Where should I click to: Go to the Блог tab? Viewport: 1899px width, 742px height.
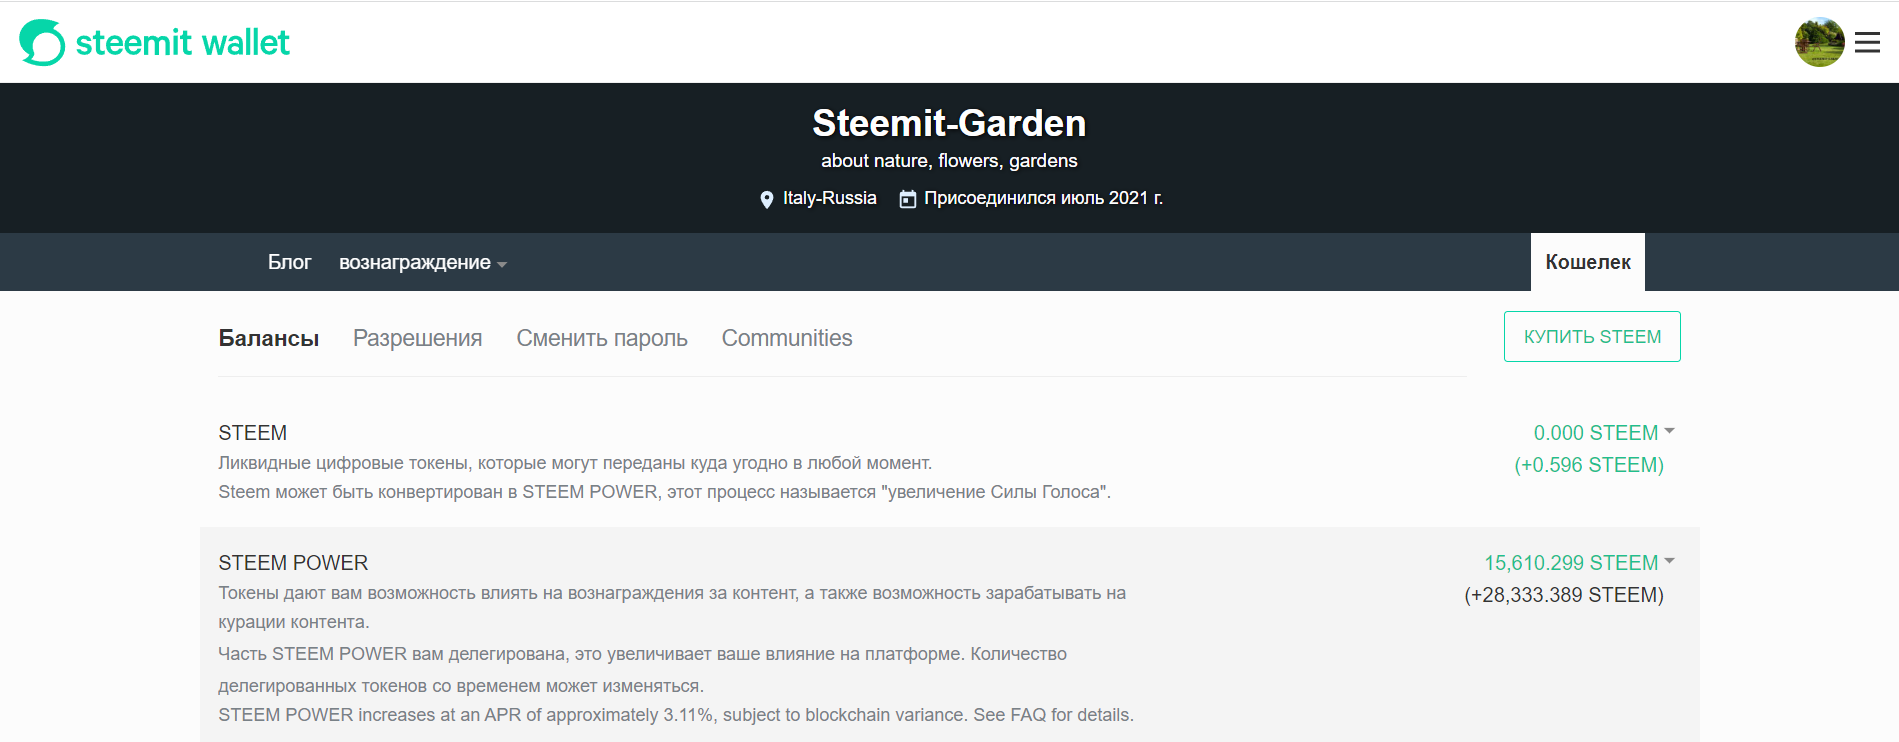click(x=290, y=262)
